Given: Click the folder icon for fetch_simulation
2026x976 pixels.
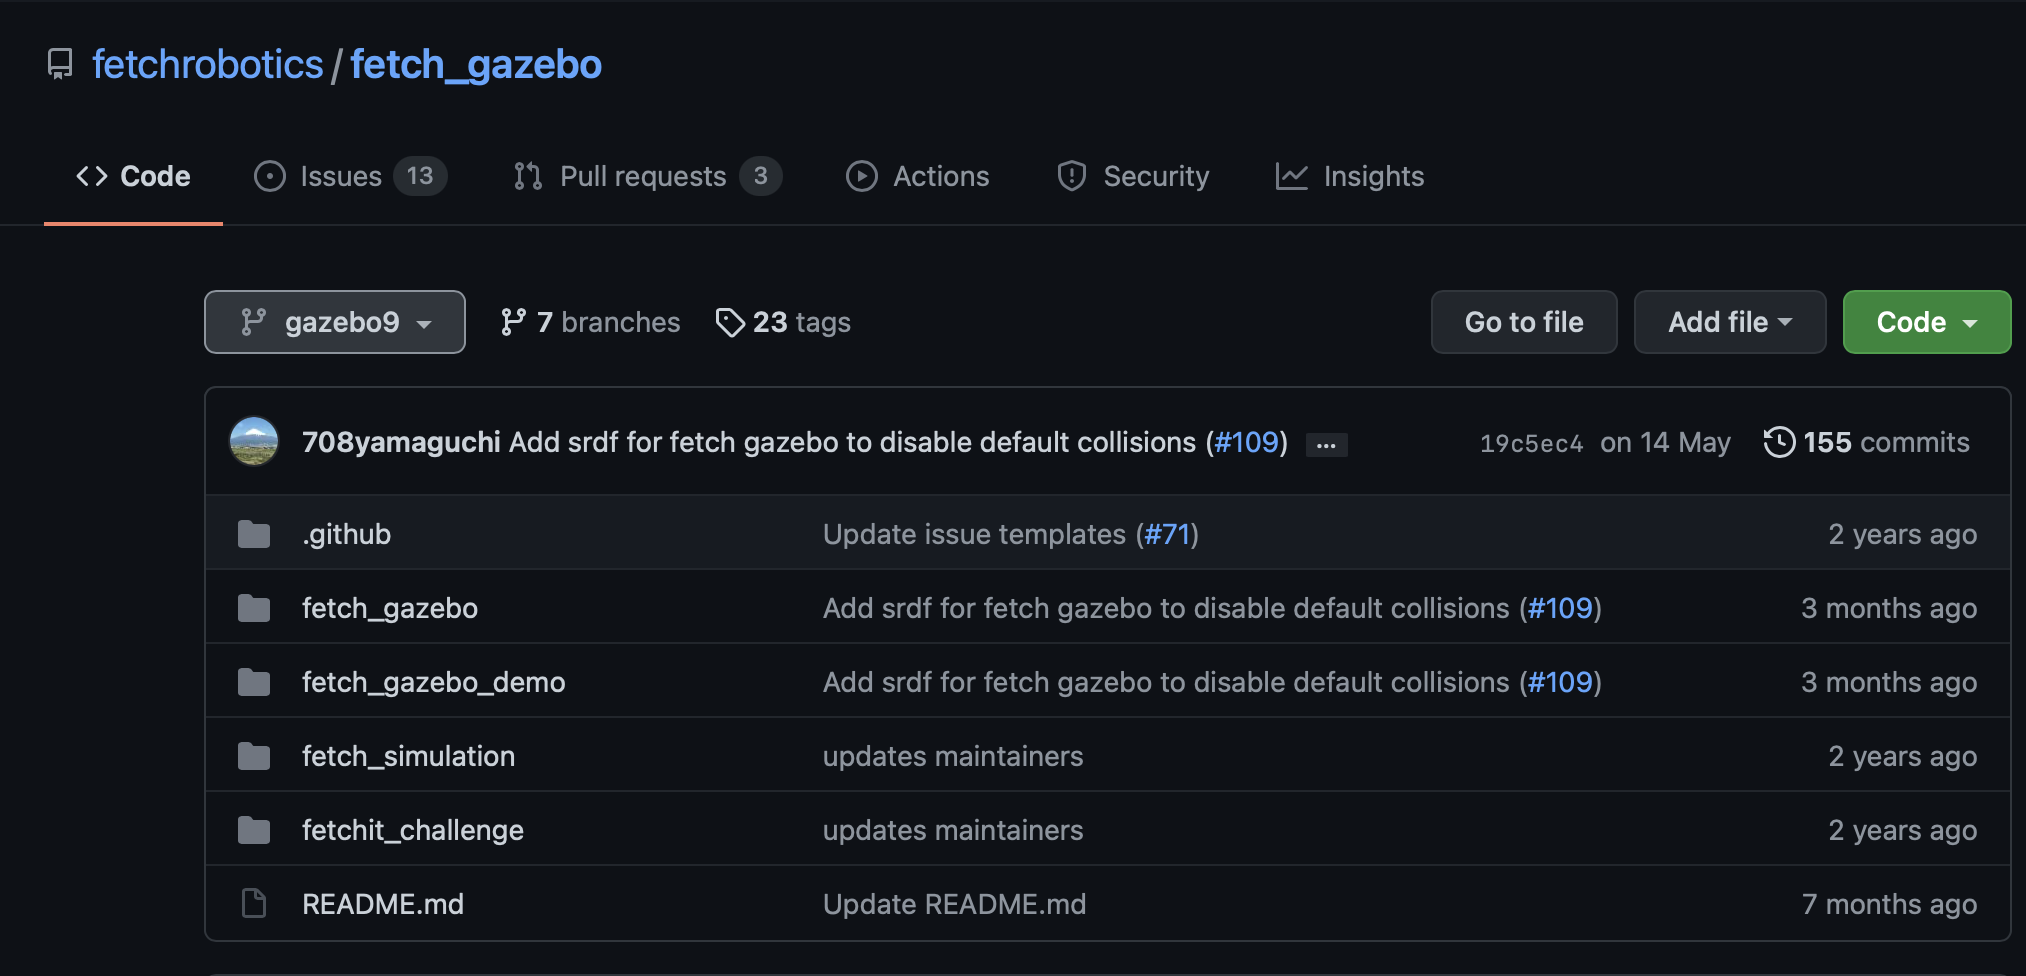Looking at the screenshot, I should [254, 756].
